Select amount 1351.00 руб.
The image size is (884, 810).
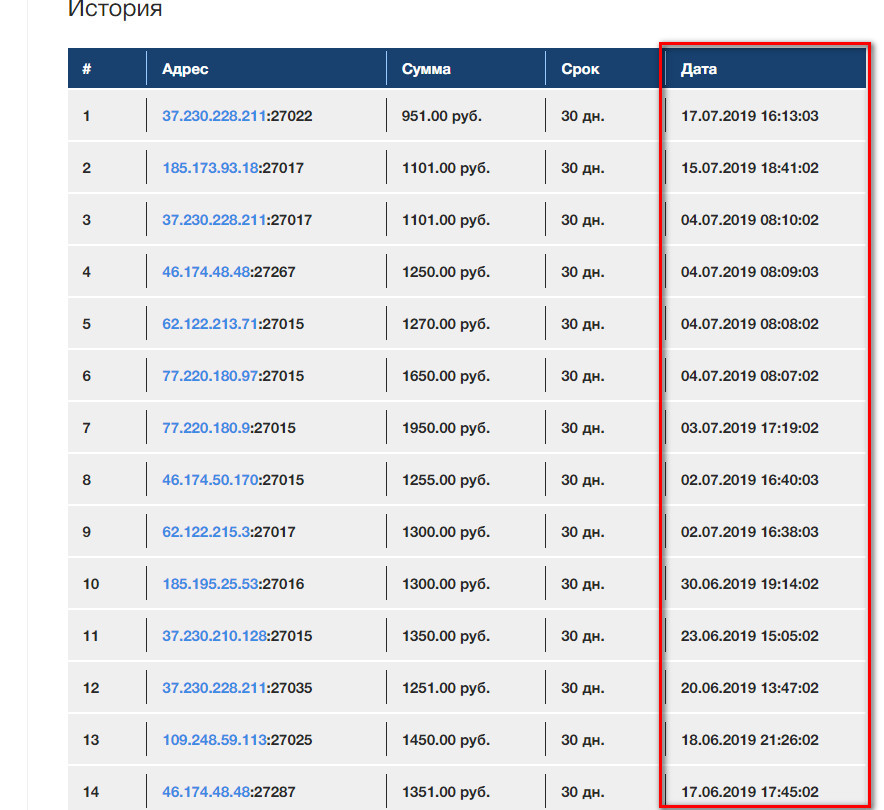coord(445,792)
